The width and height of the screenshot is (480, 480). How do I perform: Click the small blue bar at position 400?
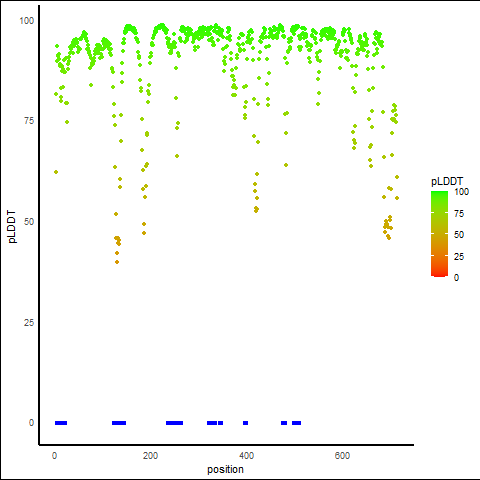coord(245,423)
